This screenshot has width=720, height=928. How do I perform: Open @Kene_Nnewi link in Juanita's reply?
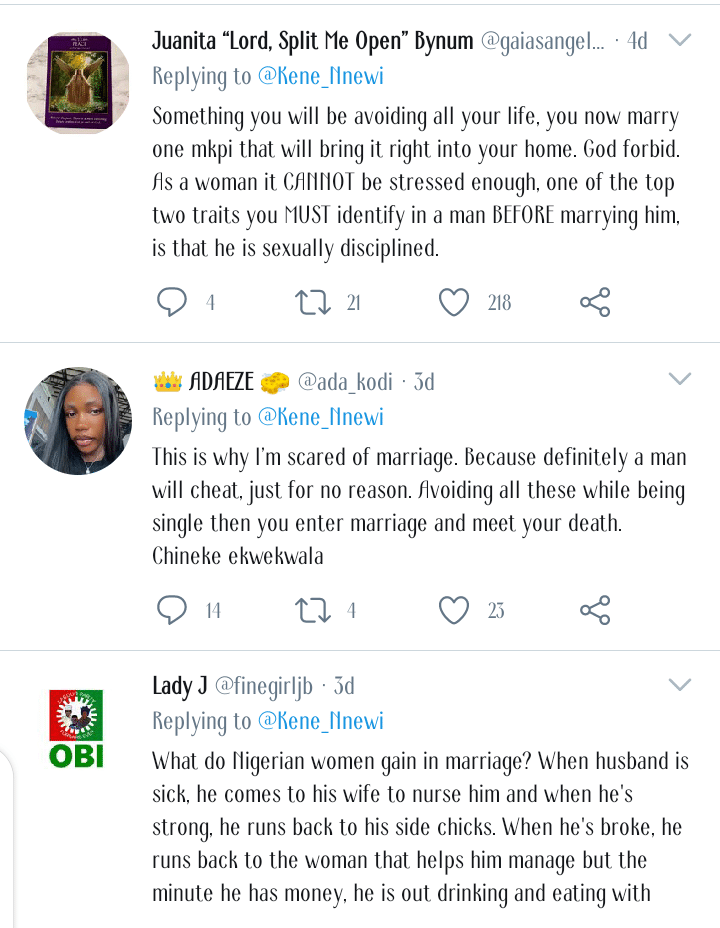click(x=320, y=76)
